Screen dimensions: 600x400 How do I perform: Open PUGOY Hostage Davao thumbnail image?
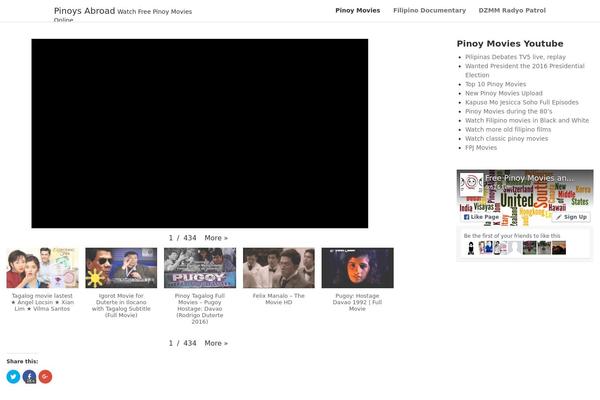(200, 268)
